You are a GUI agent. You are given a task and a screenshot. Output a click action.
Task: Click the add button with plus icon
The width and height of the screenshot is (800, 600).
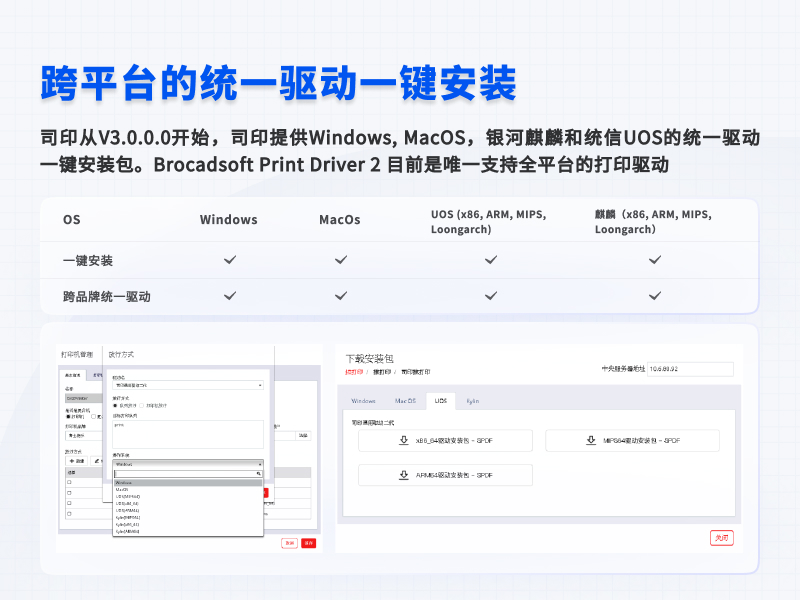click(77, 461)
